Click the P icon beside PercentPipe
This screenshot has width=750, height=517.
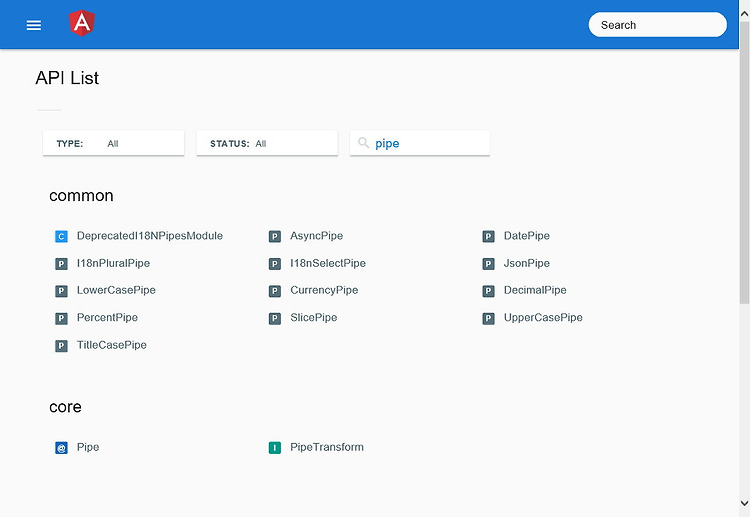click(61, 318)
